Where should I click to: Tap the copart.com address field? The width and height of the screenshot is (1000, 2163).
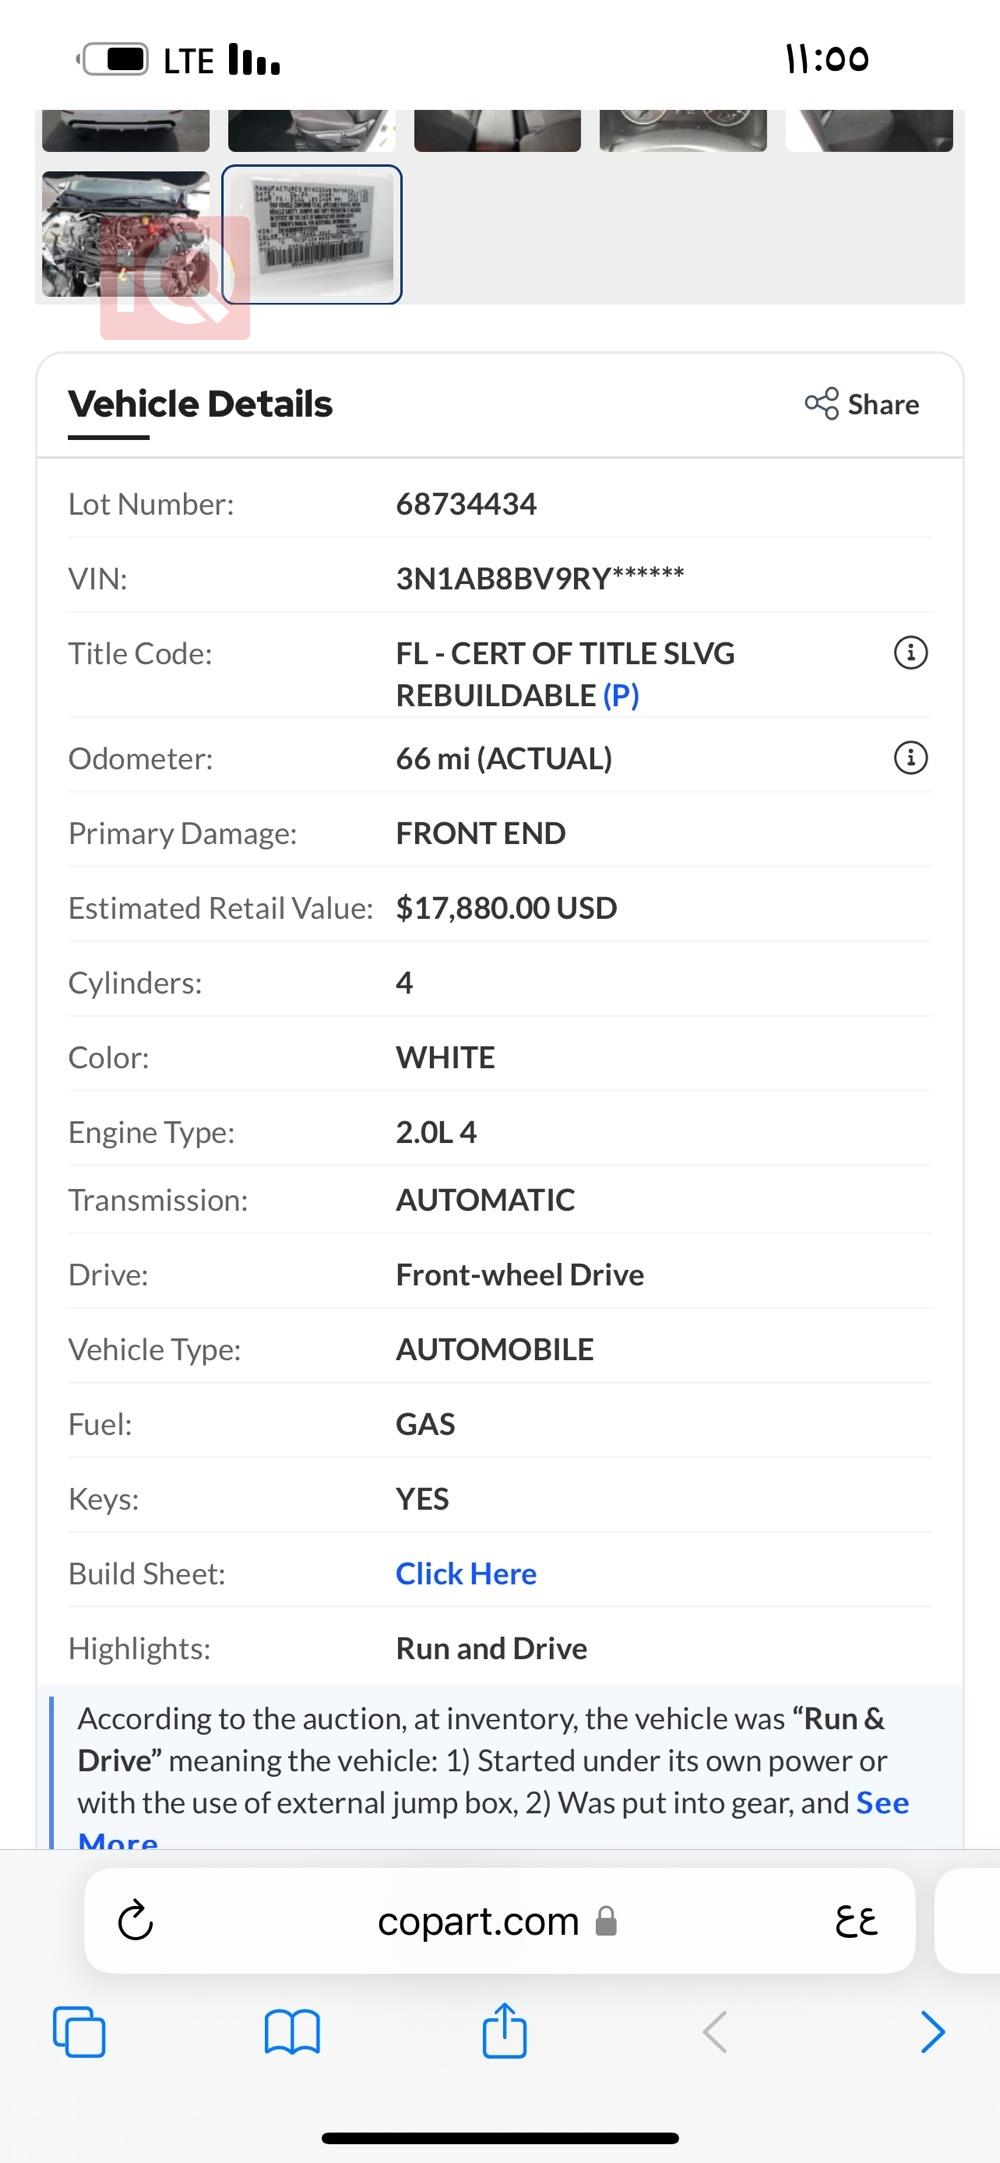click(x=480, y=1921)
